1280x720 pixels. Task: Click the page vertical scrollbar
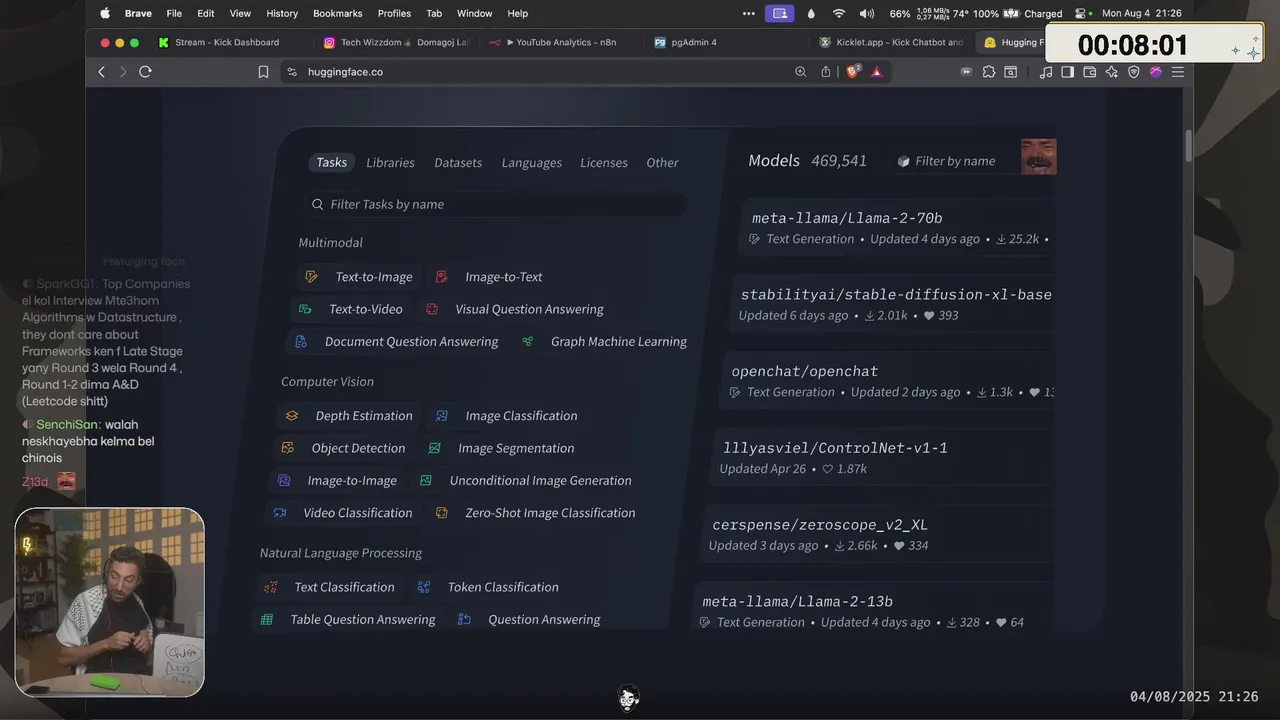(x=1188, y=145)
